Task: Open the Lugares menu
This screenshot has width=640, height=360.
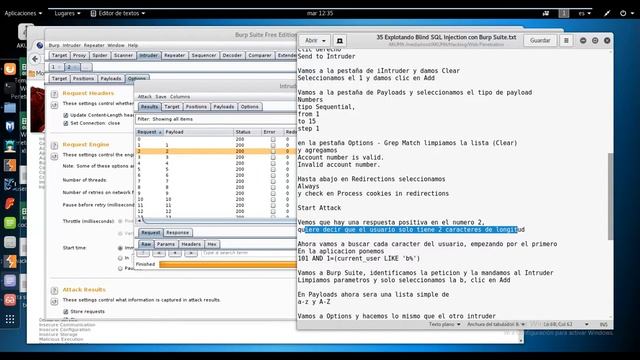Action: click(x=67, y=13)
